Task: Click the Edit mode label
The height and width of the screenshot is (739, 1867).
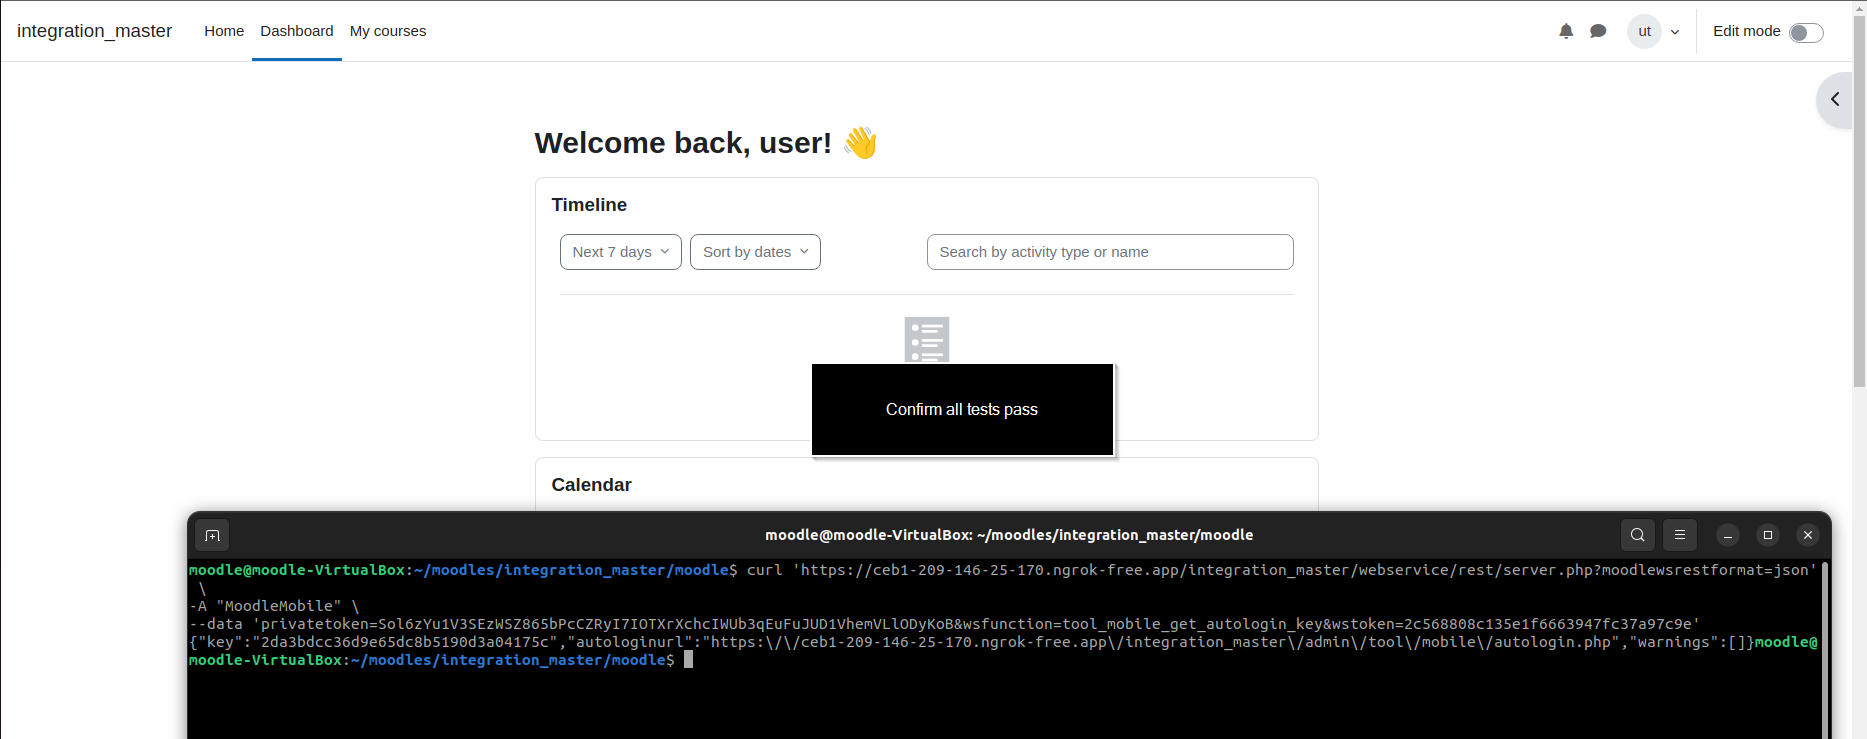Action: [x=1746, y=31]
